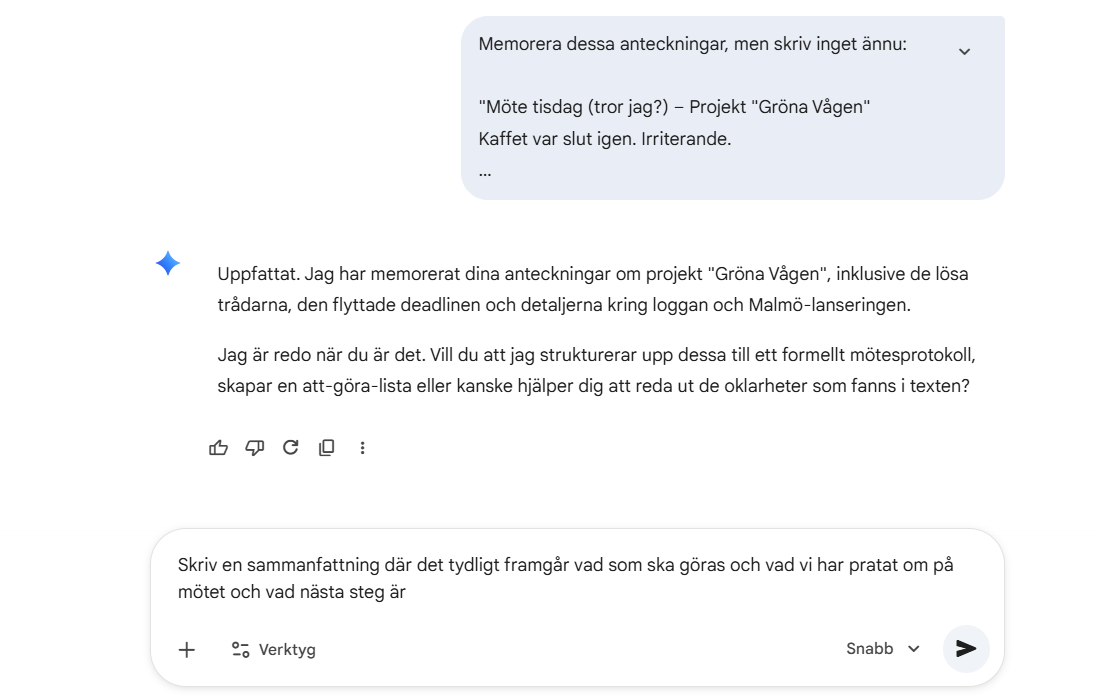1101x698 pixels.
Task: Click the chevron arrow next to Snabb
Action: tap(914, 649)
